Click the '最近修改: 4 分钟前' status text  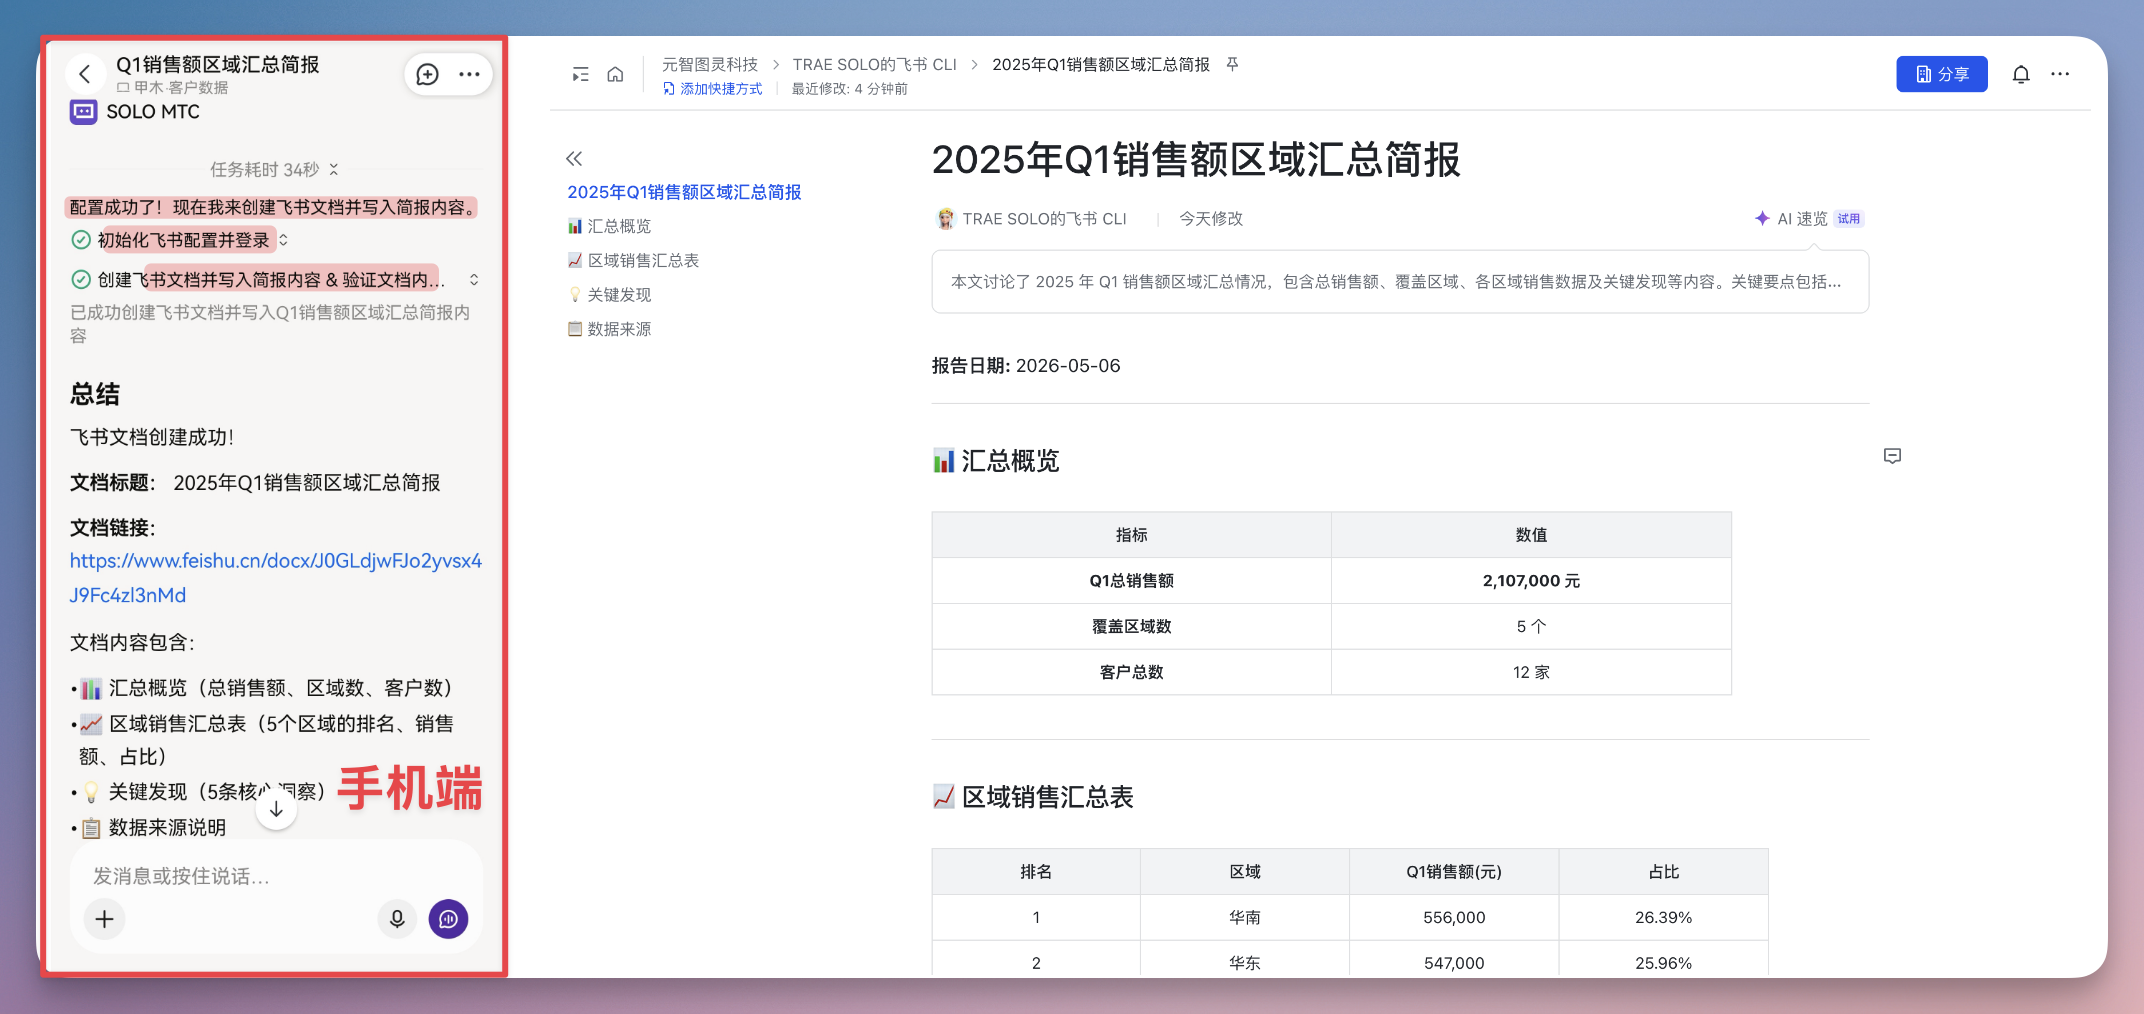(x=850, y=89)
